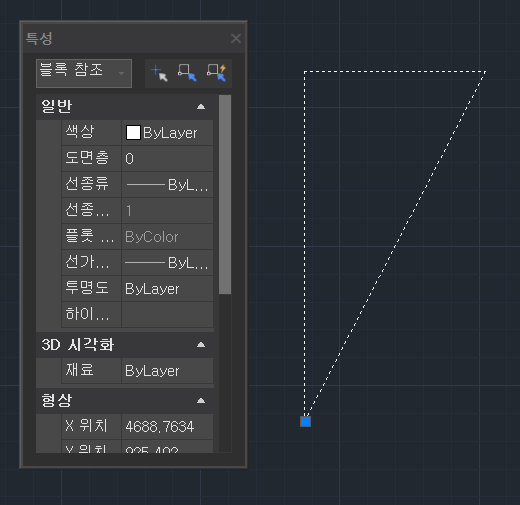Click the Select Objects icon

click(x=187, y=73)
